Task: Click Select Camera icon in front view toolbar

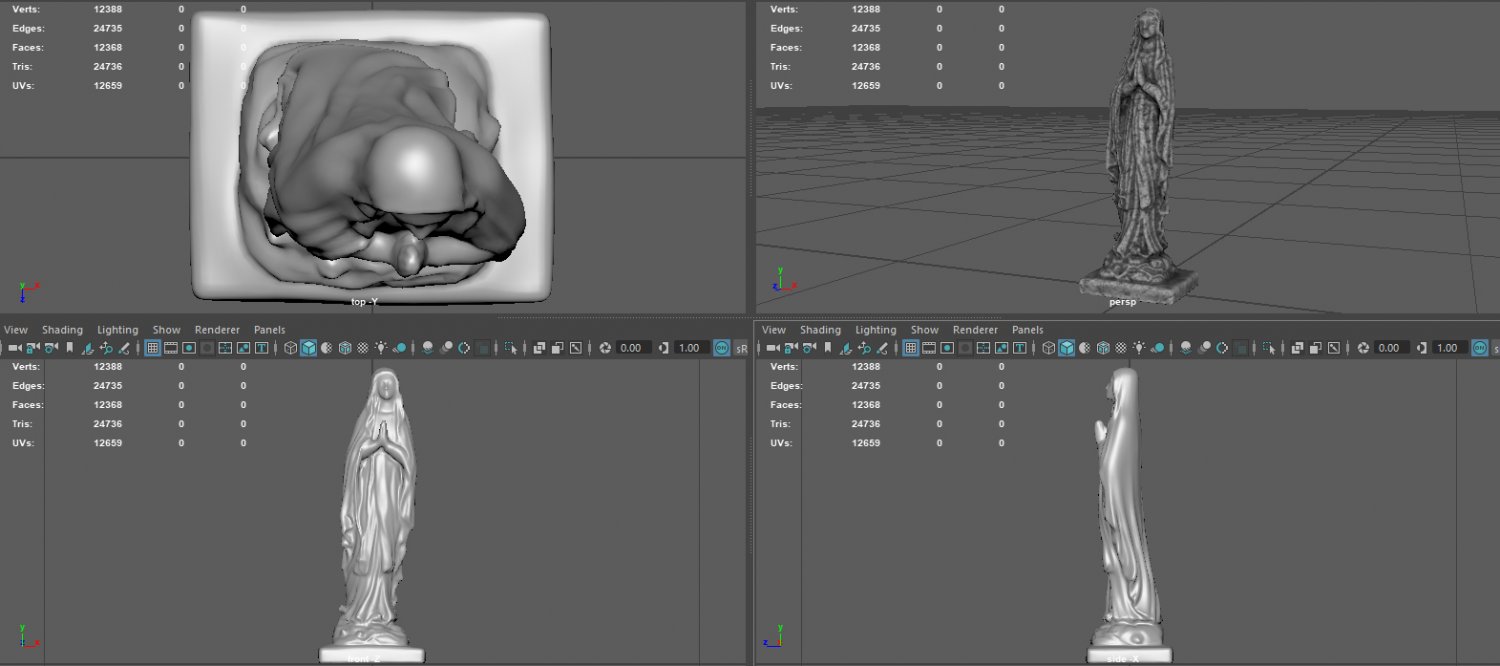Action: pyautogui.click(x=15, y=348)
